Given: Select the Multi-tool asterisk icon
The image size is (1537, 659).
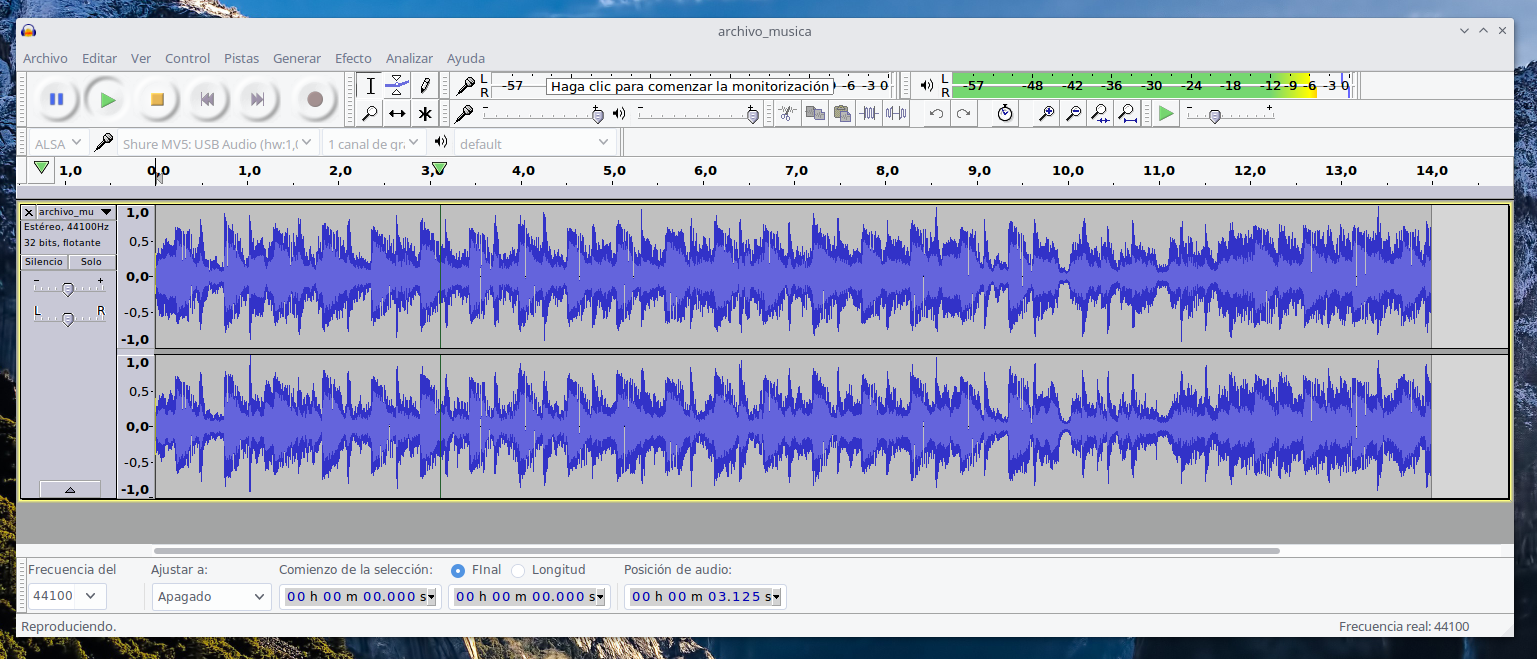Looking at the screenshot, I should 425,114.
